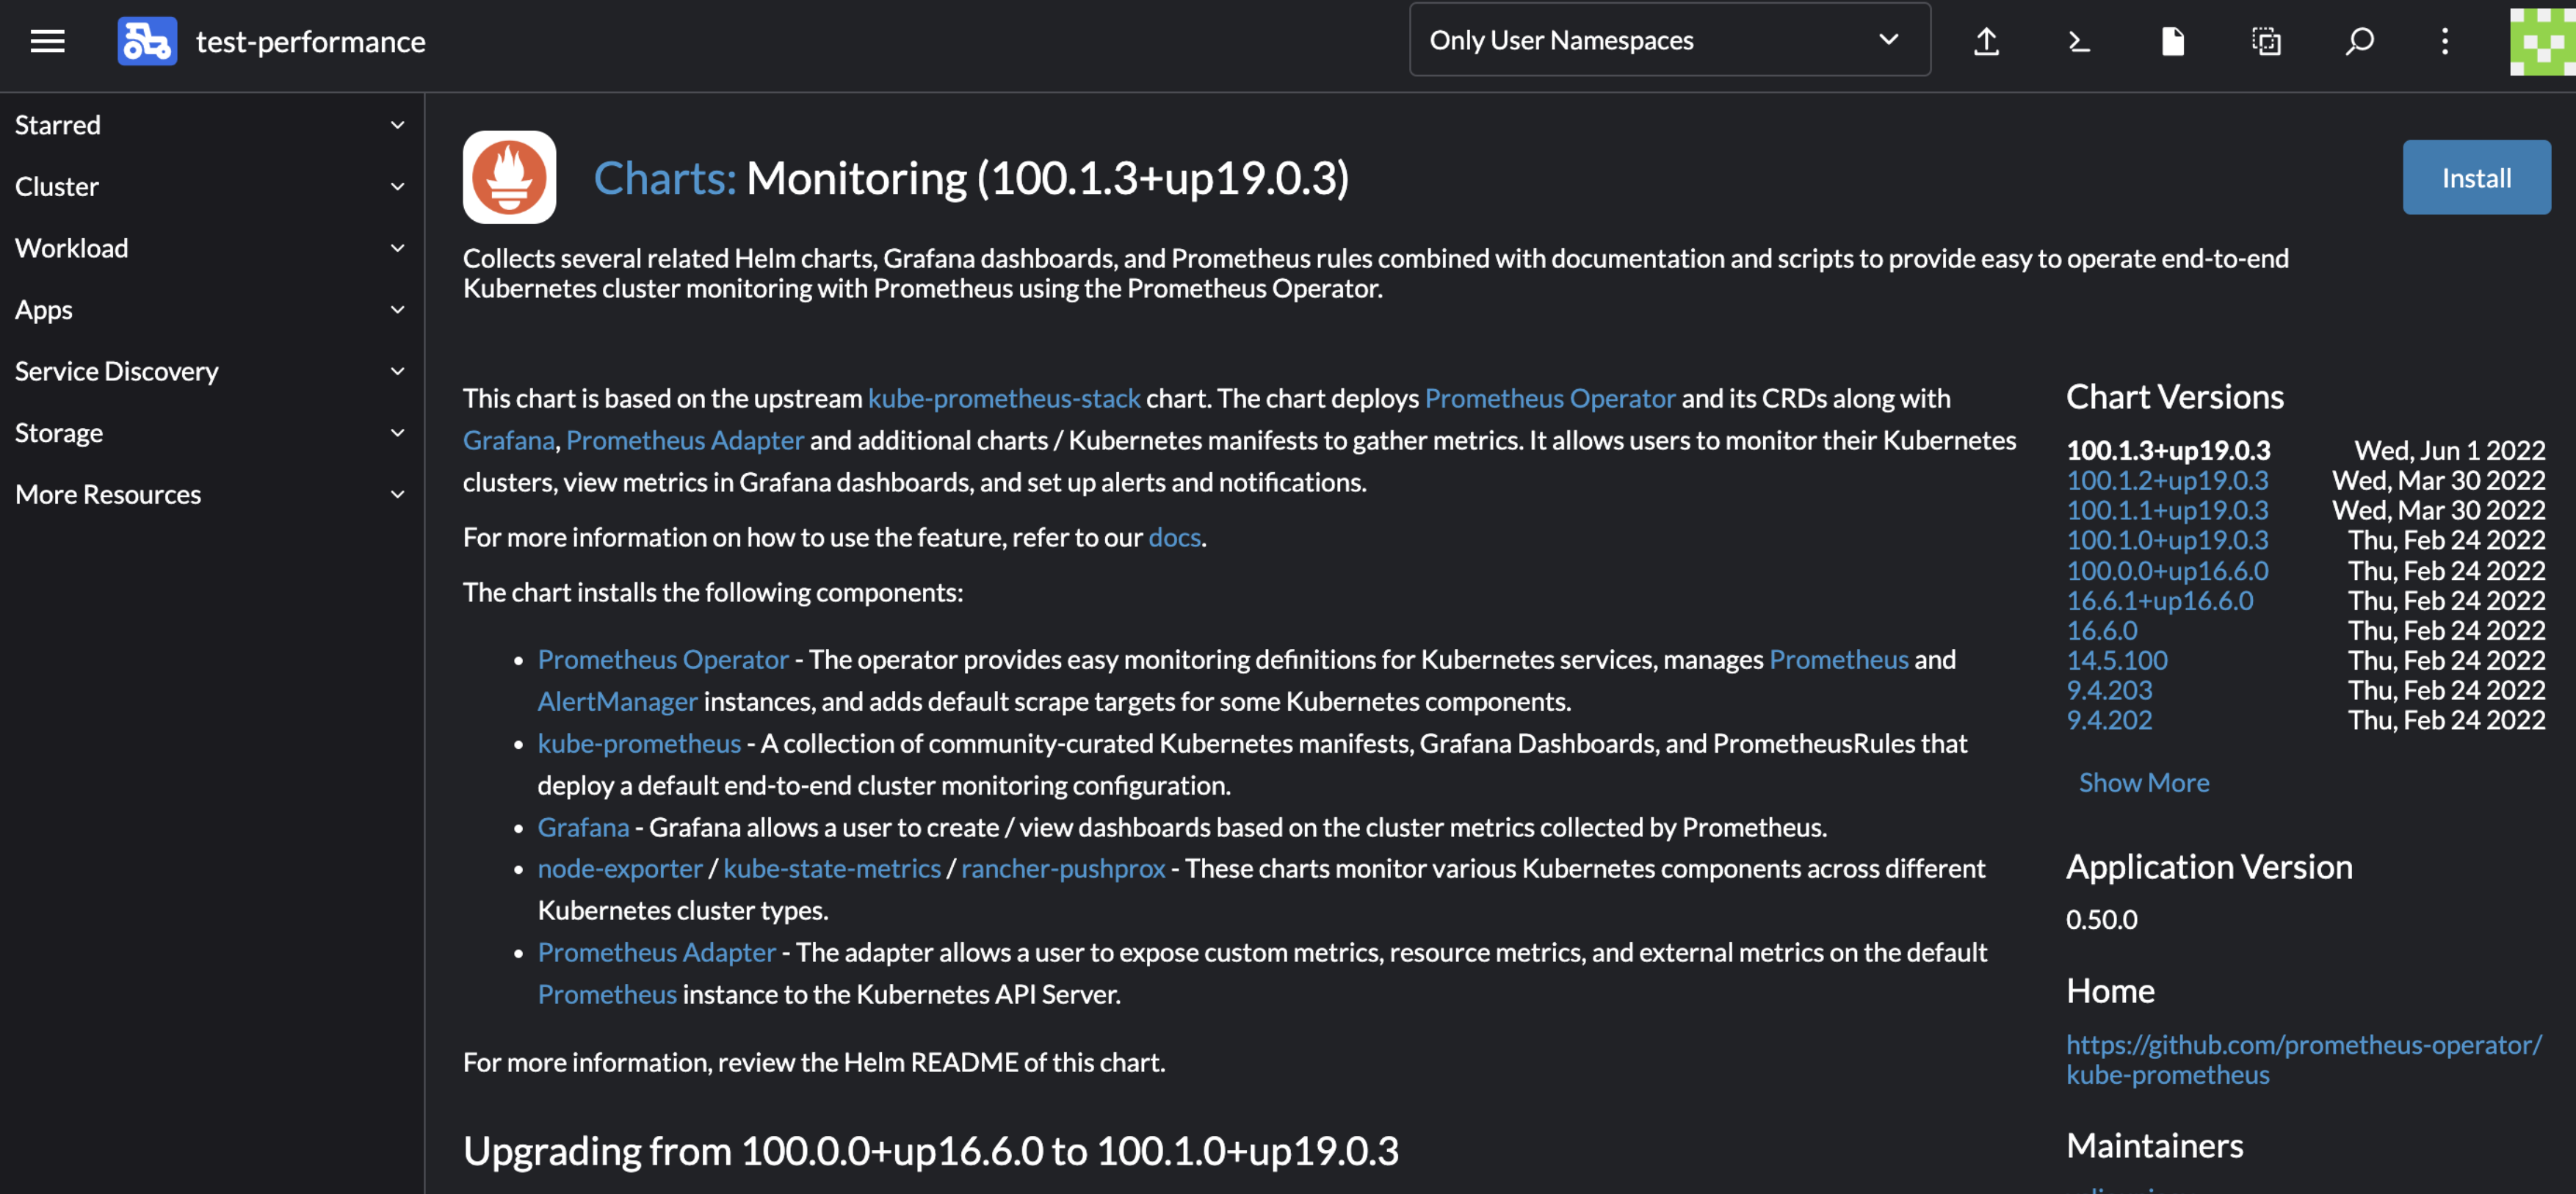This screenshot has height=1194, width=2576.
Task: Download the KubeConfig file icon
Action: pyautogui.click(x=2172, y=41)
